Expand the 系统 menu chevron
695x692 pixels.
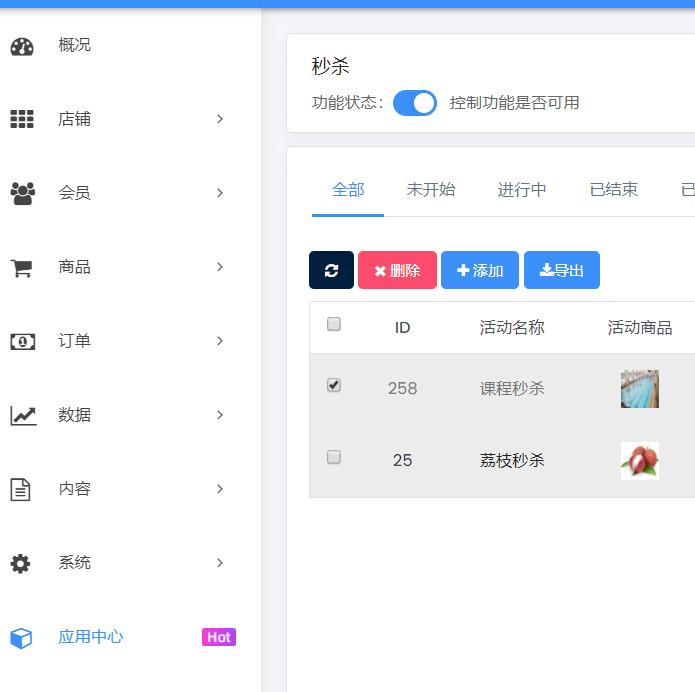tap(220, 563)
